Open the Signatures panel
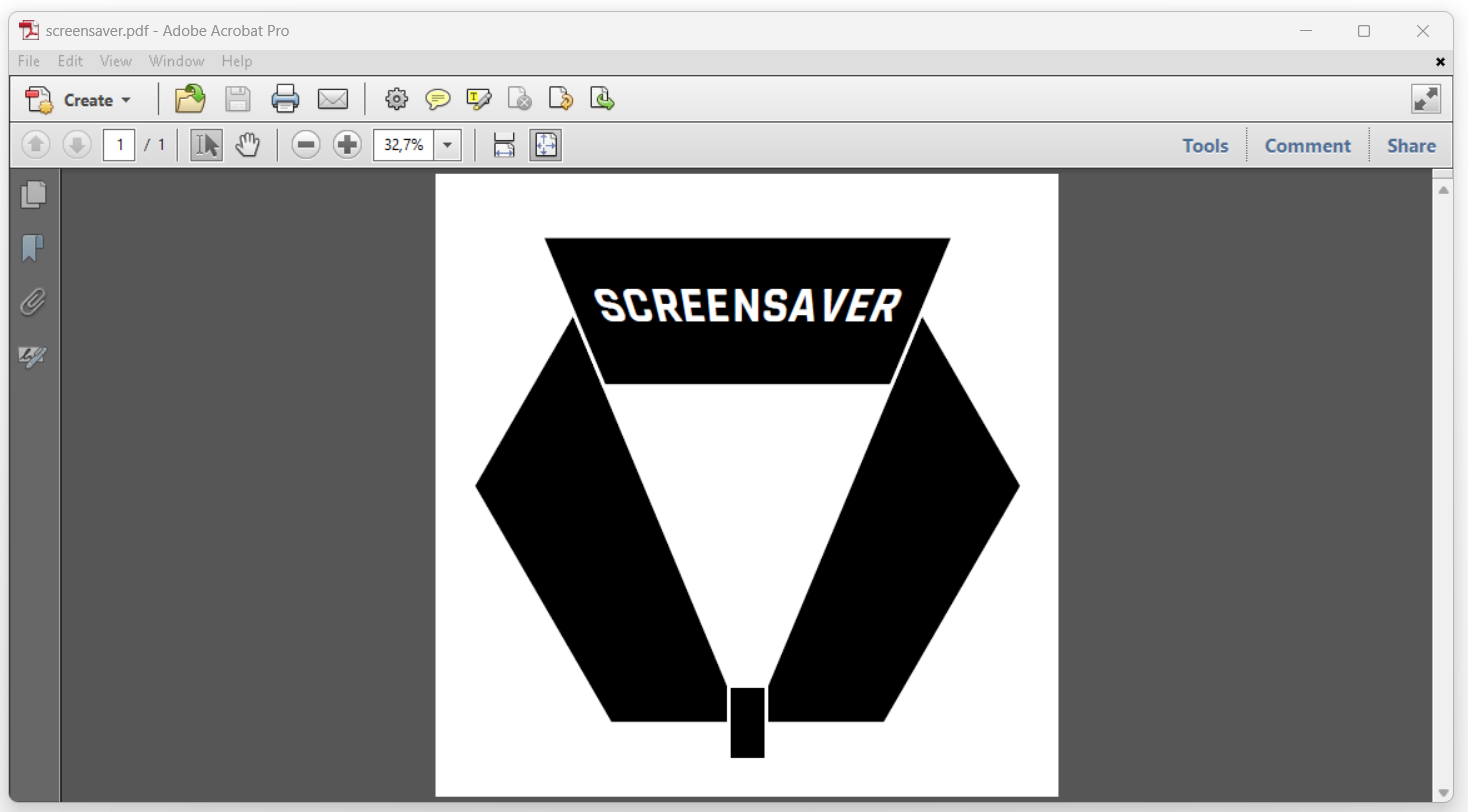 (33, 358)
